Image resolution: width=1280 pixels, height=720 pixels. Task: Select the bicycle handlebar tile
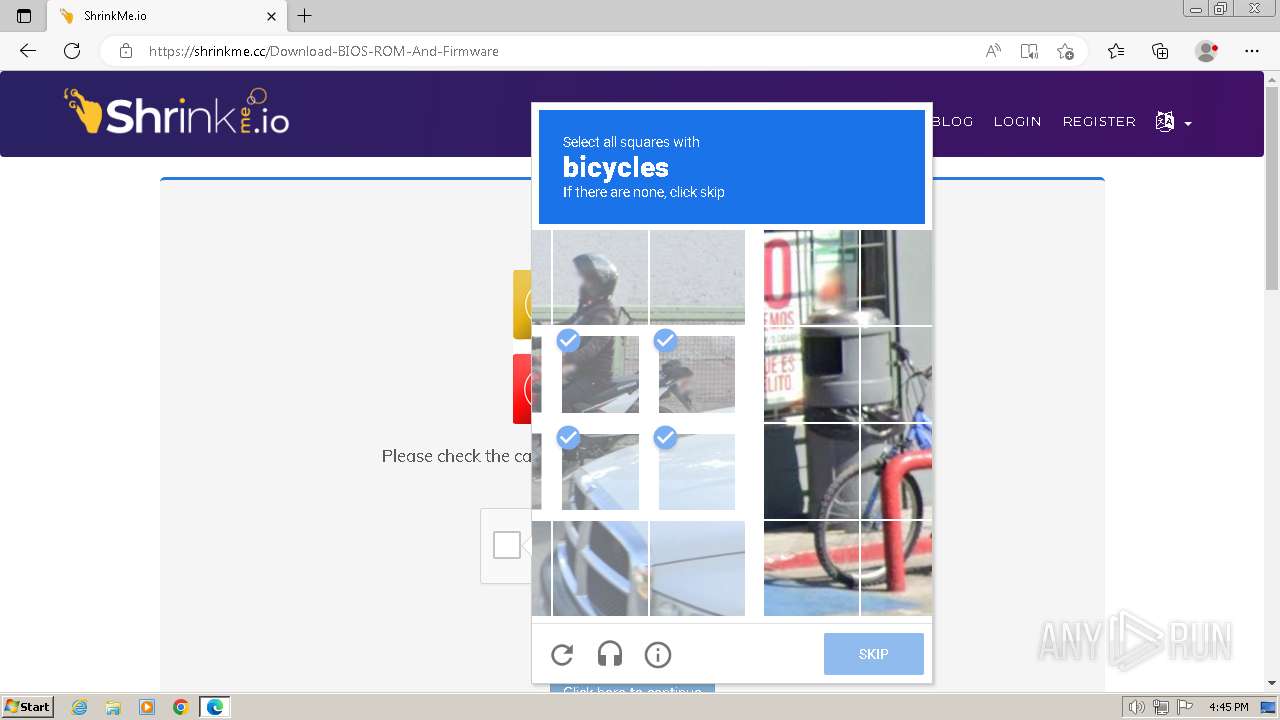(897, 374)
